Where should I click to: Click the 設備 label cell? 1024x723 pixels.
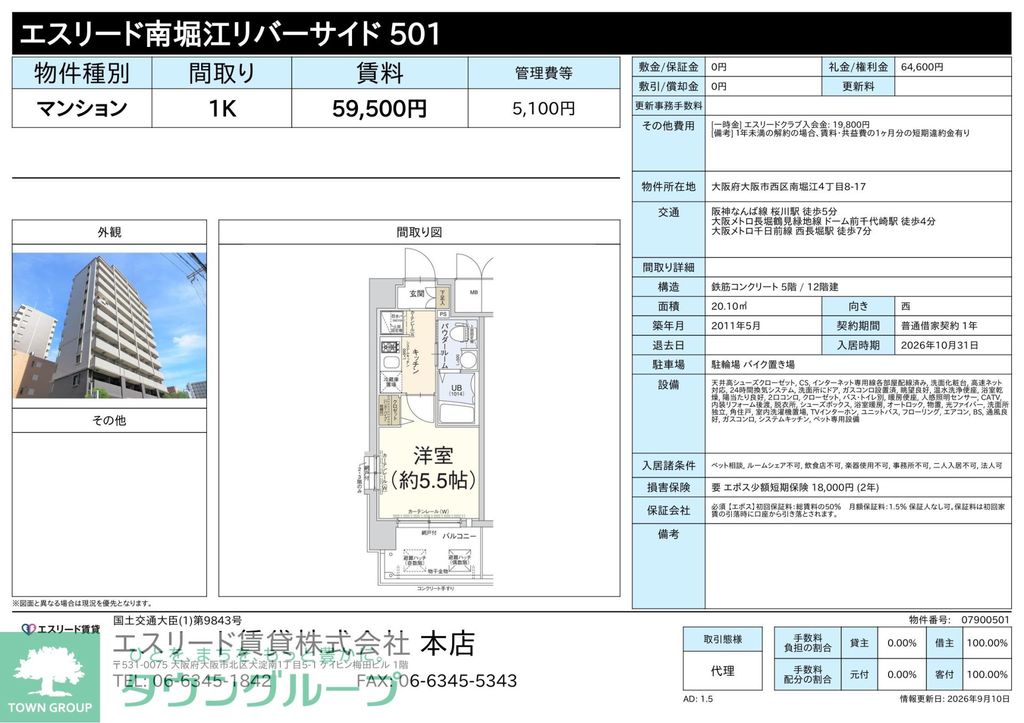pos(669,414)
